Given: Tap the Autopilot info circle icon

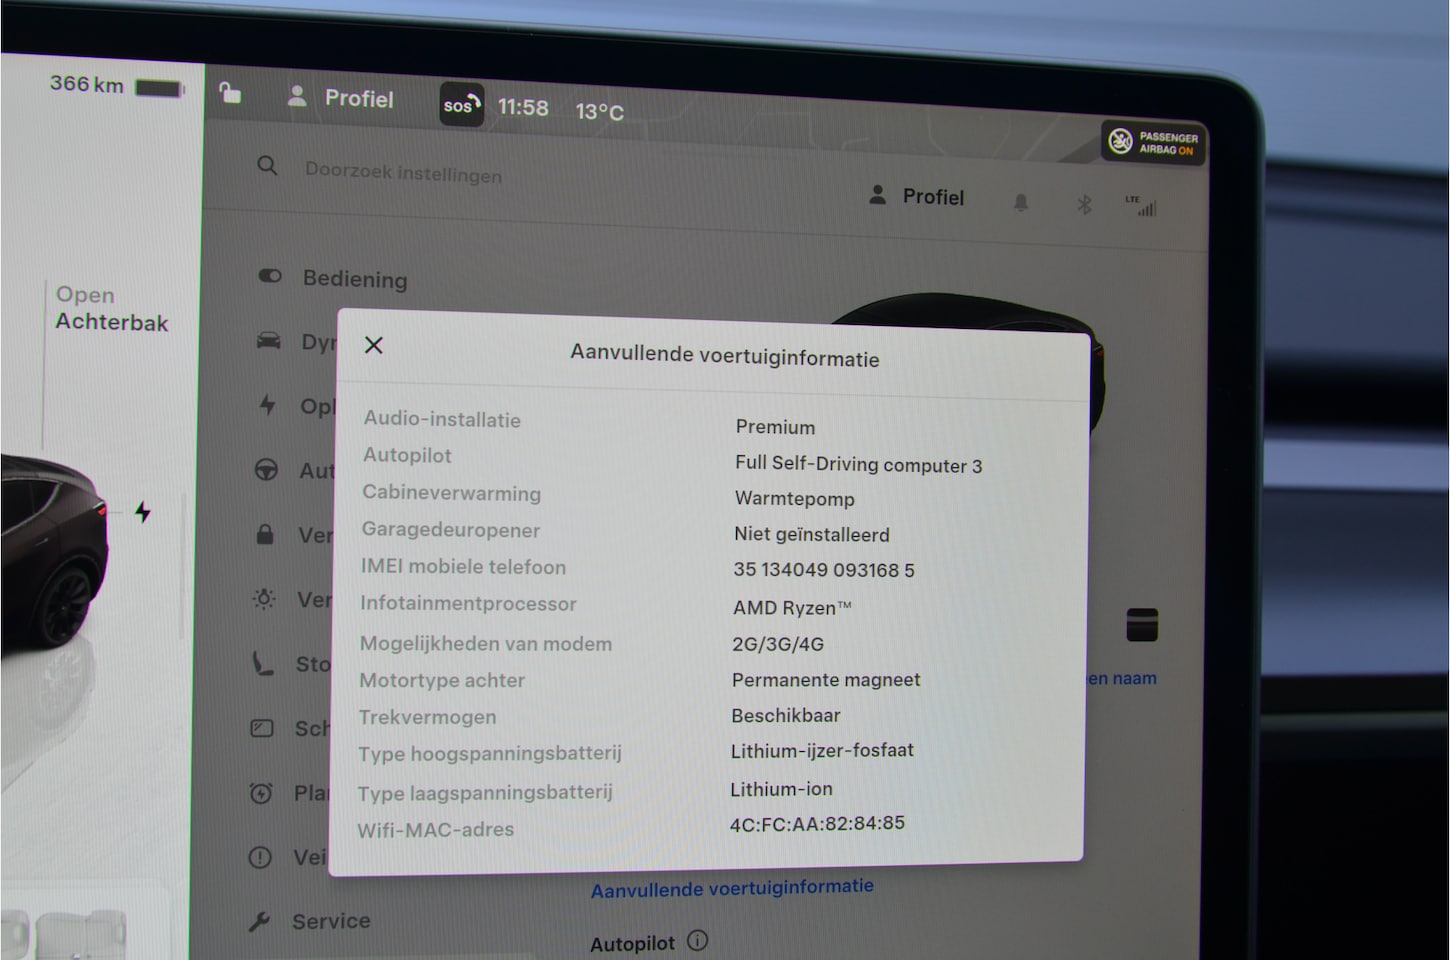Looking at the screenshot, I should pos(698,941).
